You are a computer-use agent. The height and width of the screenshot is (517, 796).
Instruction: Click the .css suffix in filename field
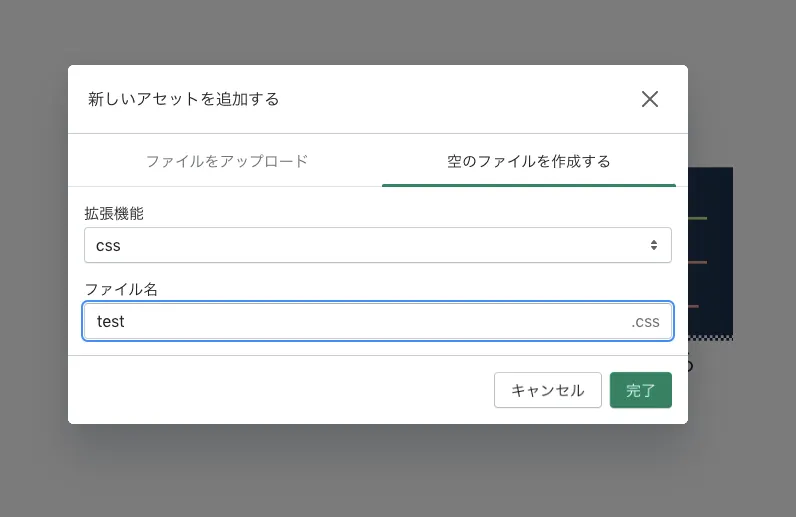645,322
